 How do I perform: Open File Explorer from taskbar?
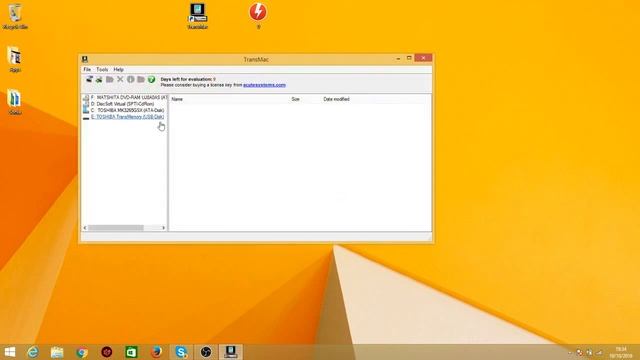[x=57, y=352]
